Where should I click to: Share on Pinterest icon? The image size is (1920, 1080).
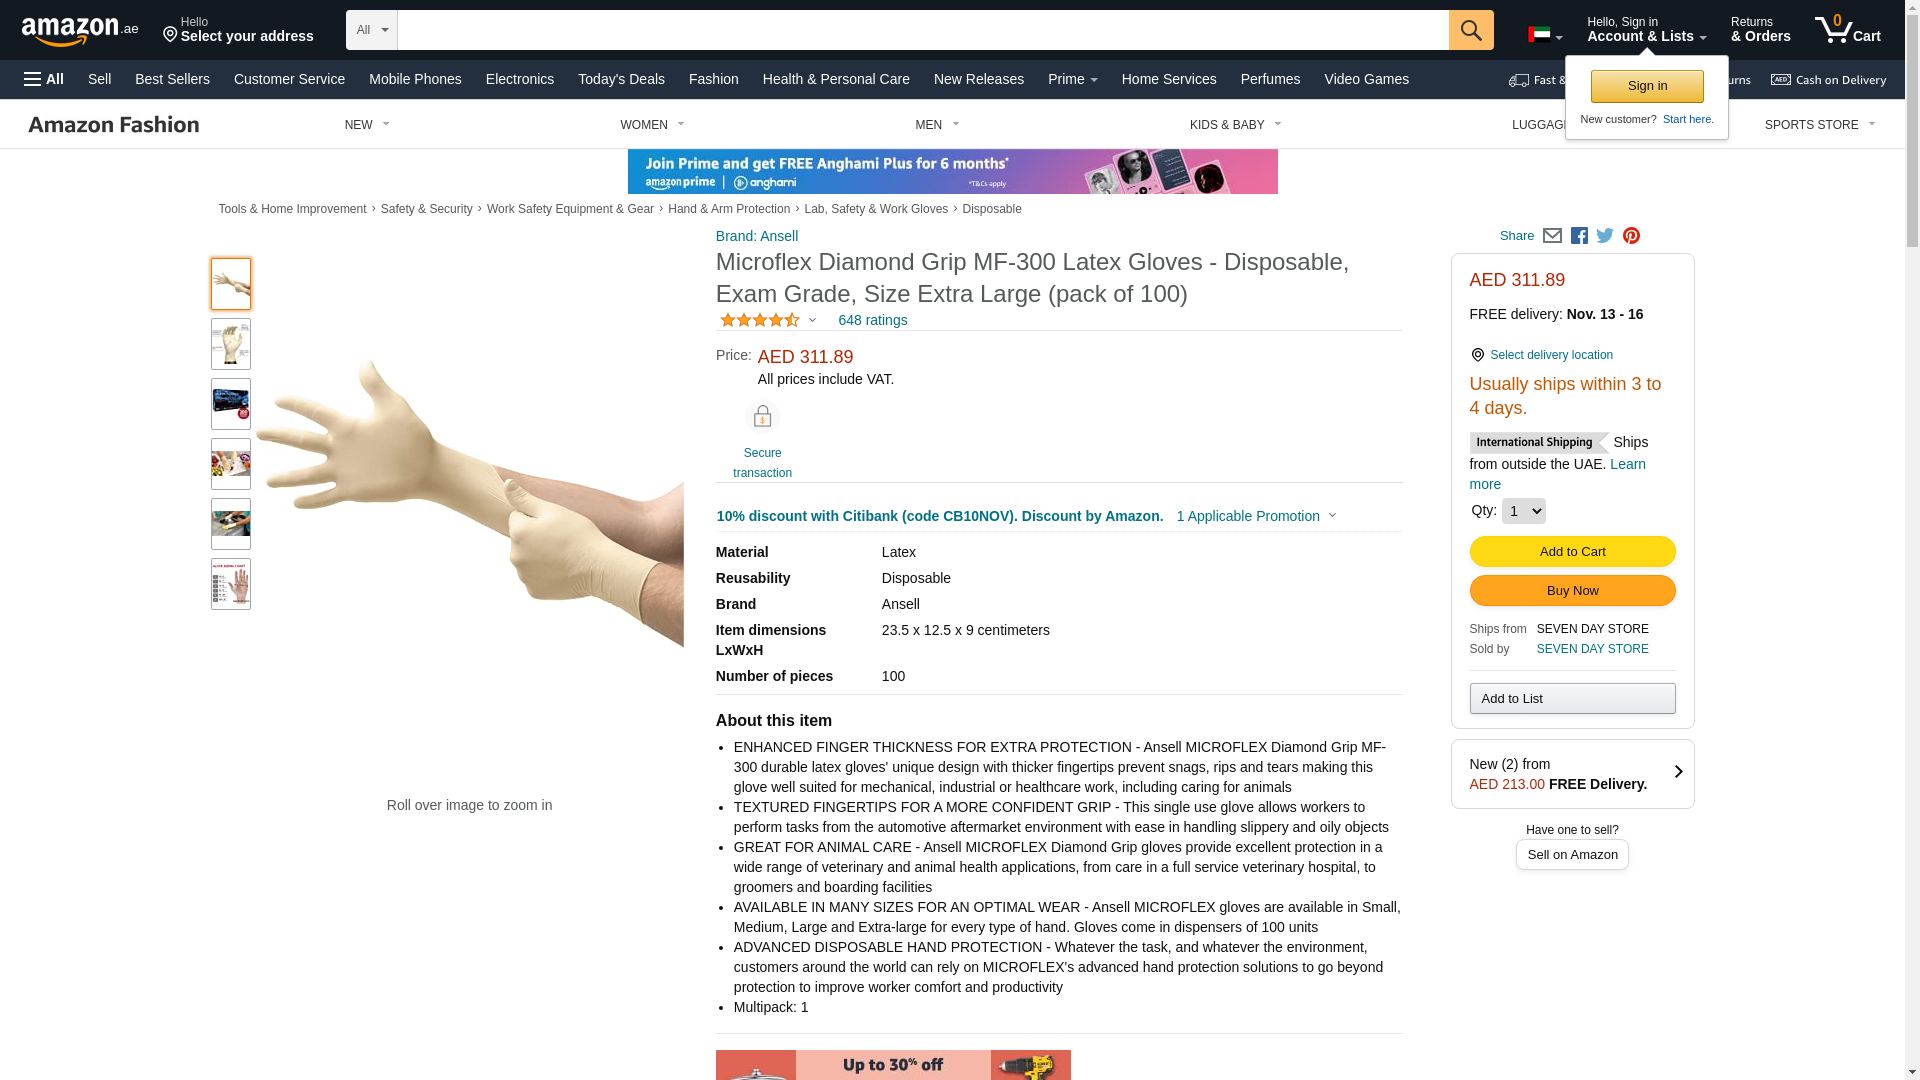point(1631,236)
